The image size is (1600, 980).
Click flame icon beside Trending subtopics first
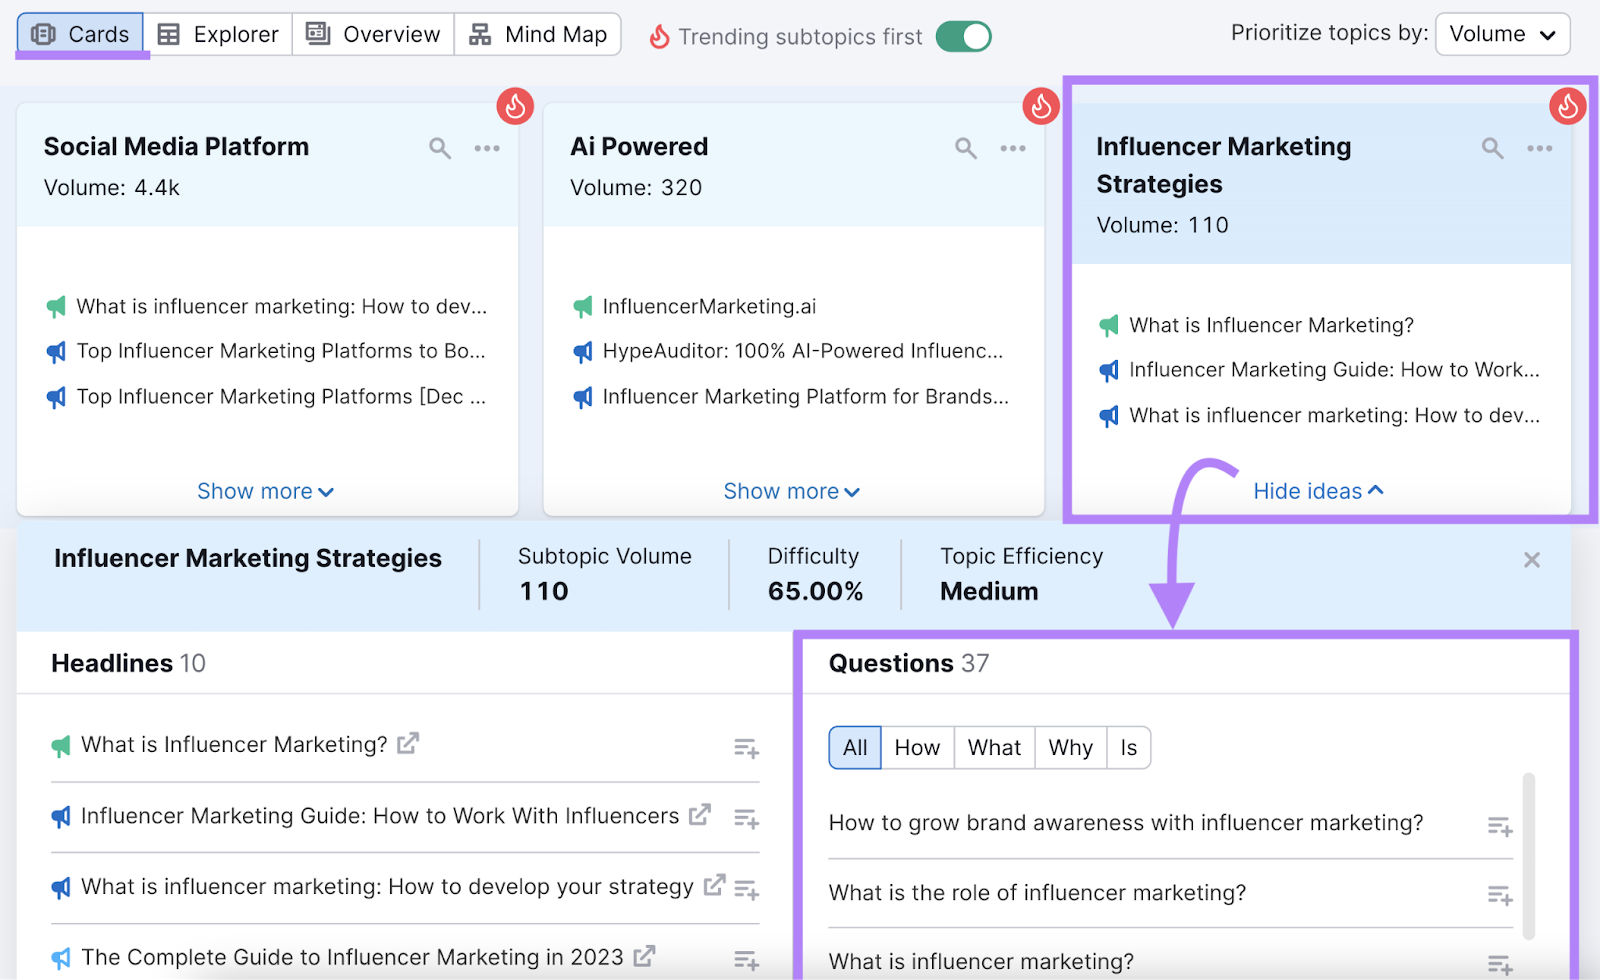click(659, 37)
